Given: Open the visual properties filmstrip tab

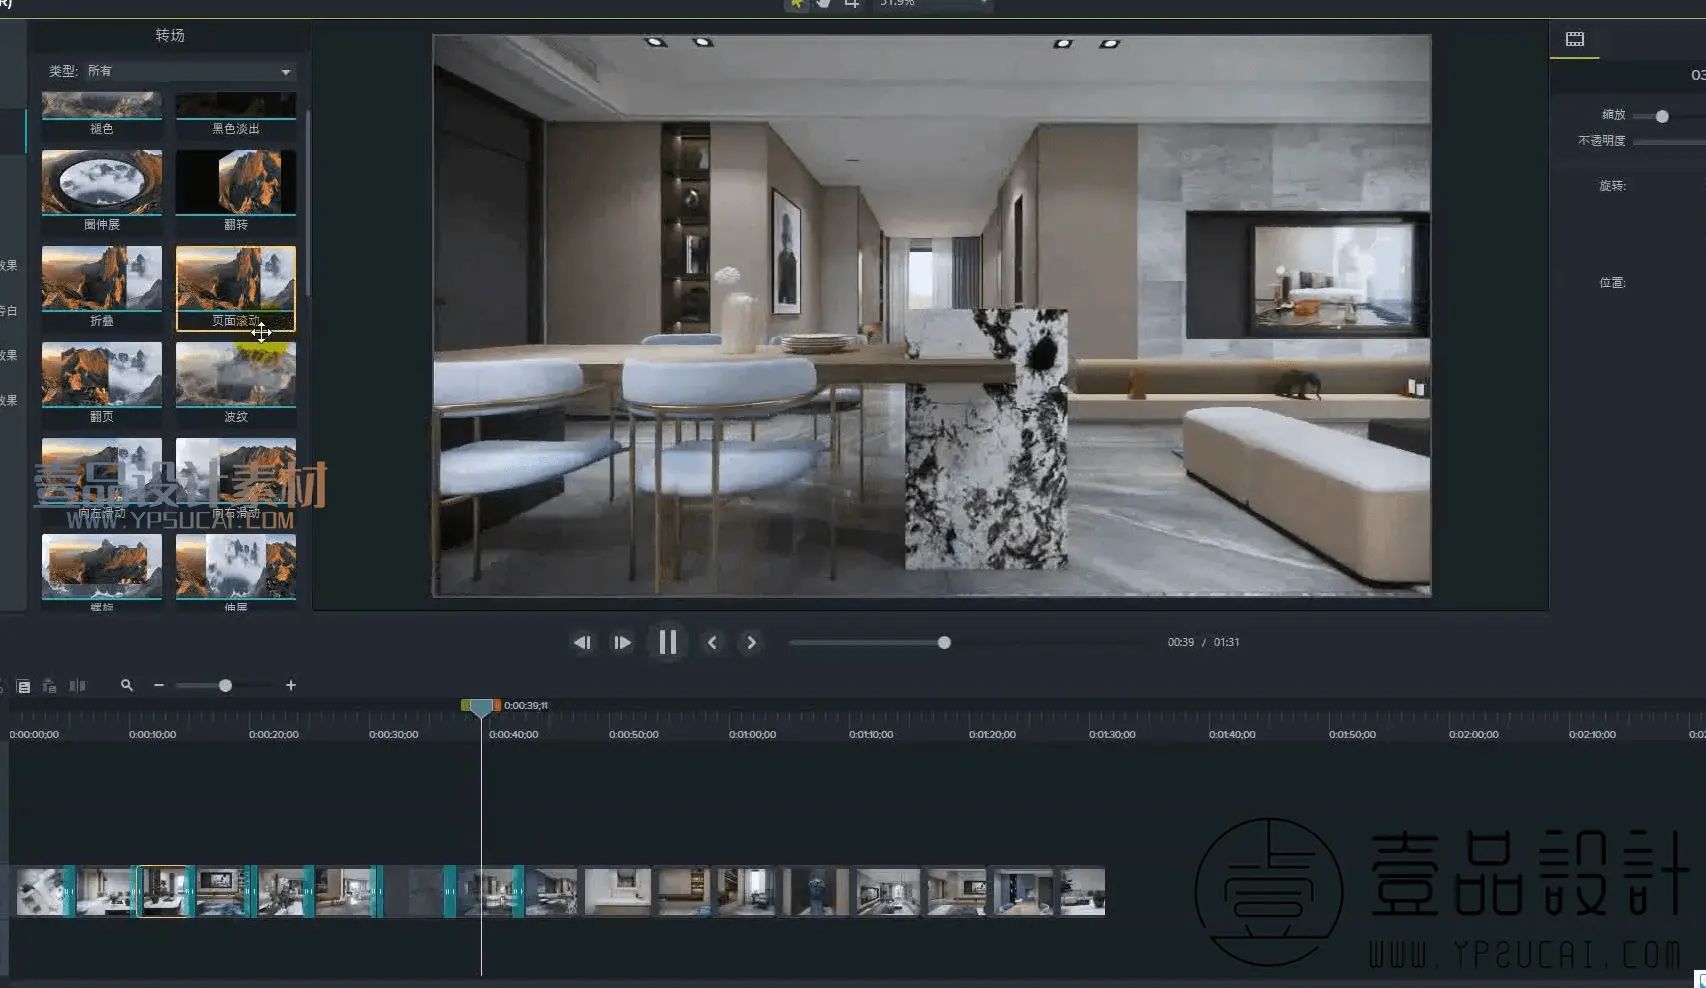Looking at the screenshot, I should click(1575, 39).
